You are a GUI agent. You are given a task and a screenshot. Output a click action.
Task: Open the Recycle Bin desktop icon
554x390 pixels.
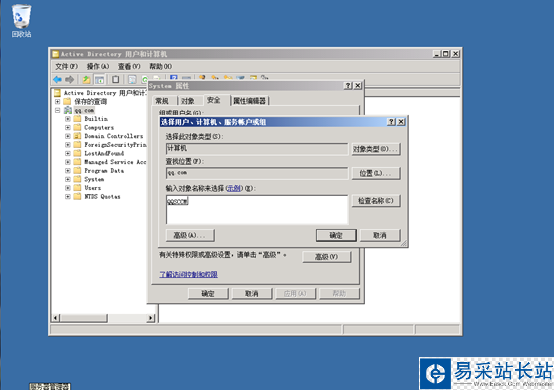pyautogui.click(x=21, y=20)
